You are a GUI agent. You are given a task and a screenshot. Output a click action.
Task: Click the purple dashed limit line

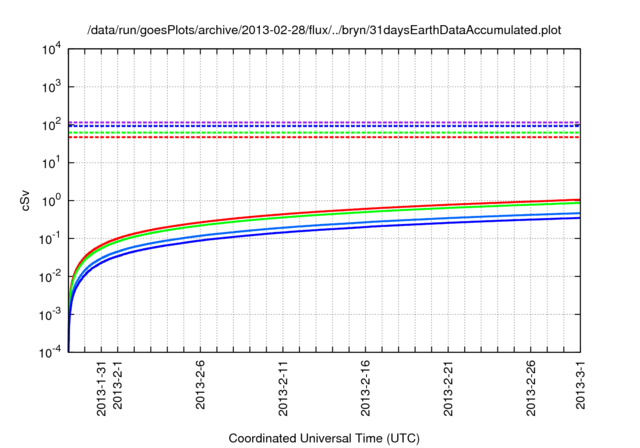pyautogui.click(x=324, y=122)
